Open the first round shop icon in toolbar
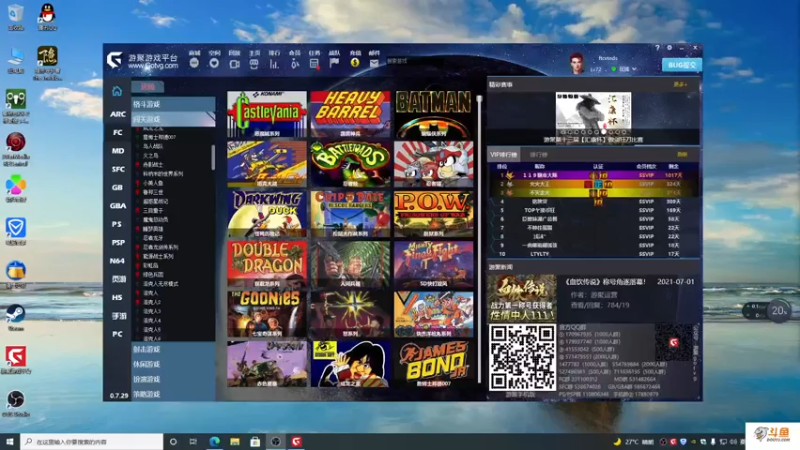 pyautogui.click(x=194, y=63)
